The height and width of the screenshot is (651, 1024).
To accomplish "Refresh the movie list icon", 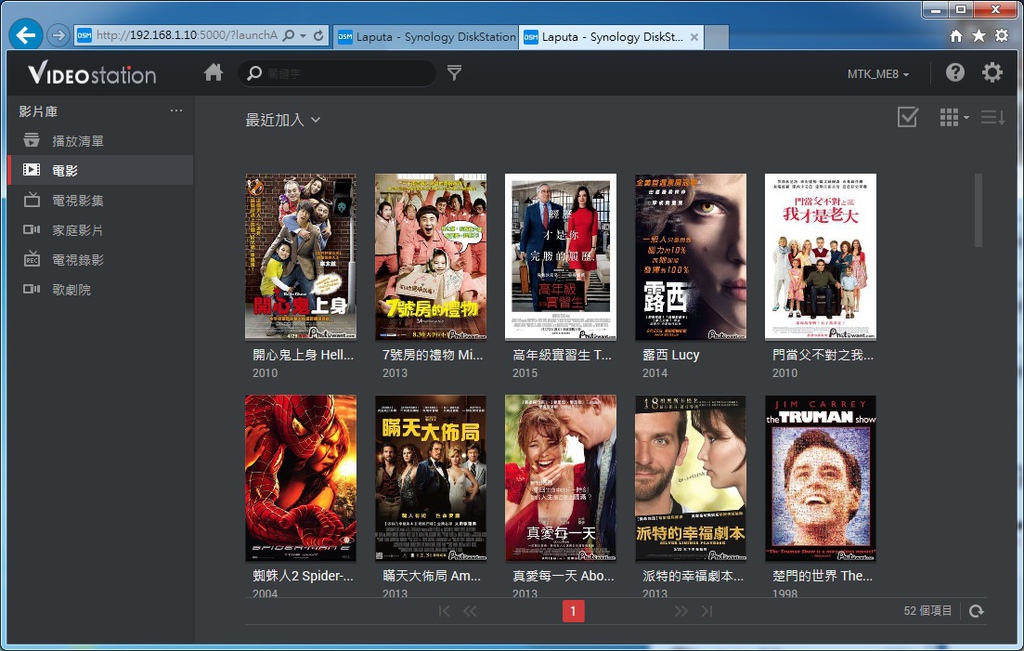I will pos(976,611).
